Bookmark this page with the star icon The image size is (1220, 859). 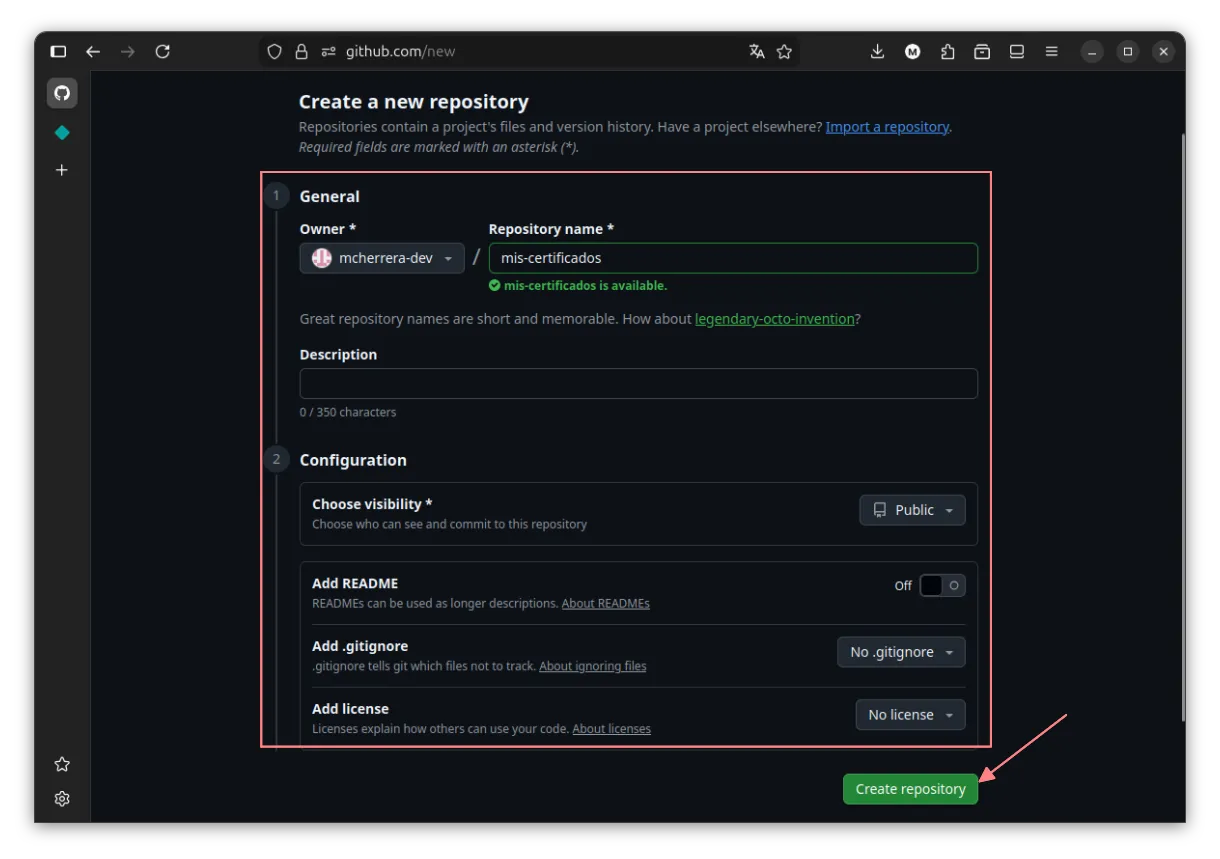[784, 51]
